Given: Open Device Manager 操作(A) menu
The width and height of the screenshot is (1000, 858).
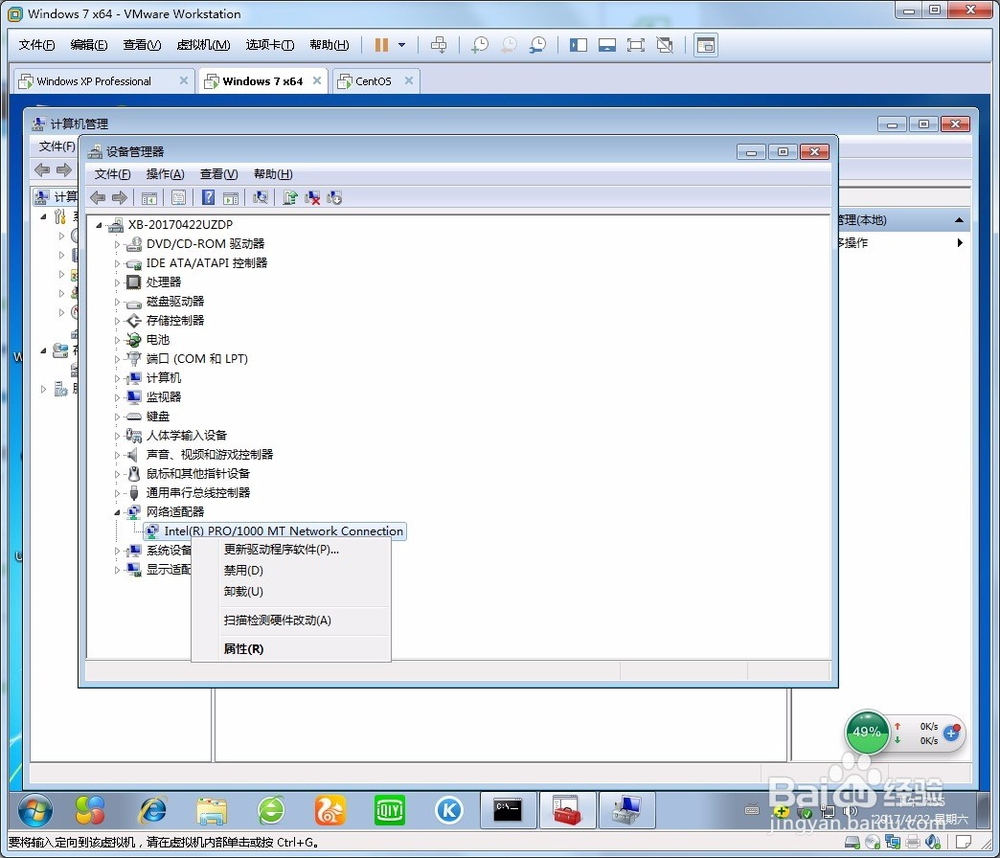Looking at the screenshot, I should pos(165,174).
